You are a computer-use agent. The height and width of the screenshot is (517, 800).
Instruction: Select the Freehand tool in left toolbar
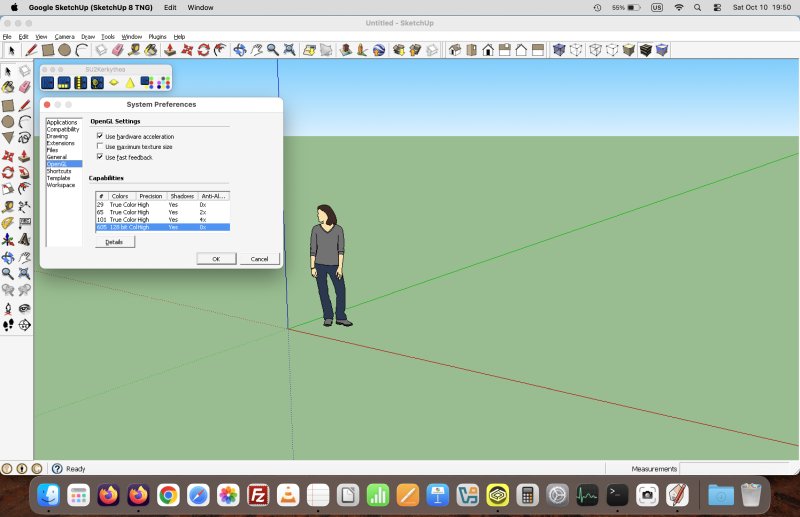pos(24,138)
